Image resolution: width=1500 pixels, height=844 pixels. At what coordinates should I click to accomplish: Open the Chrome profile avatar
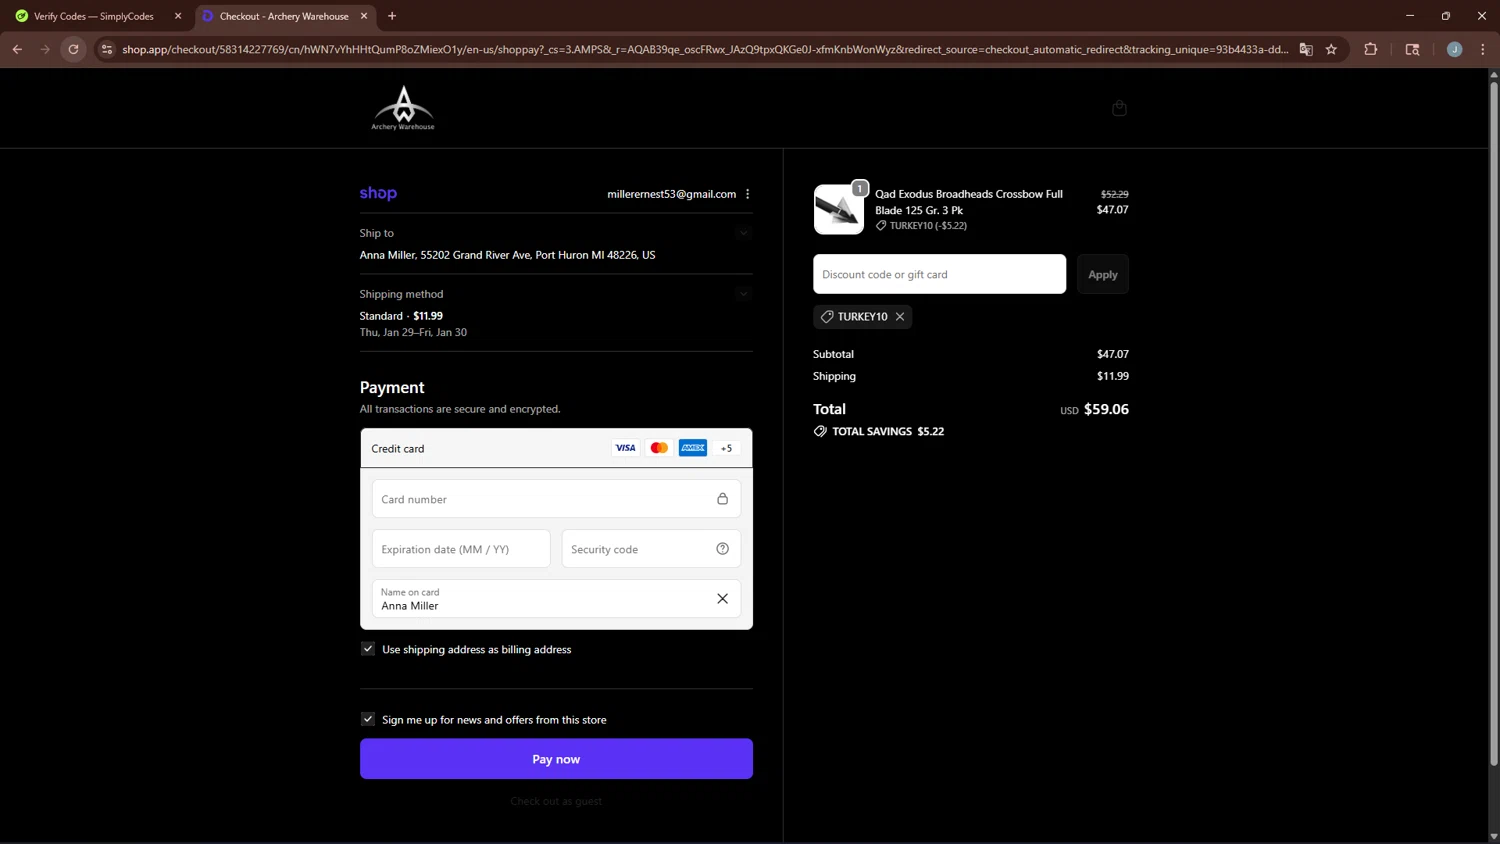click(1454, 49)
